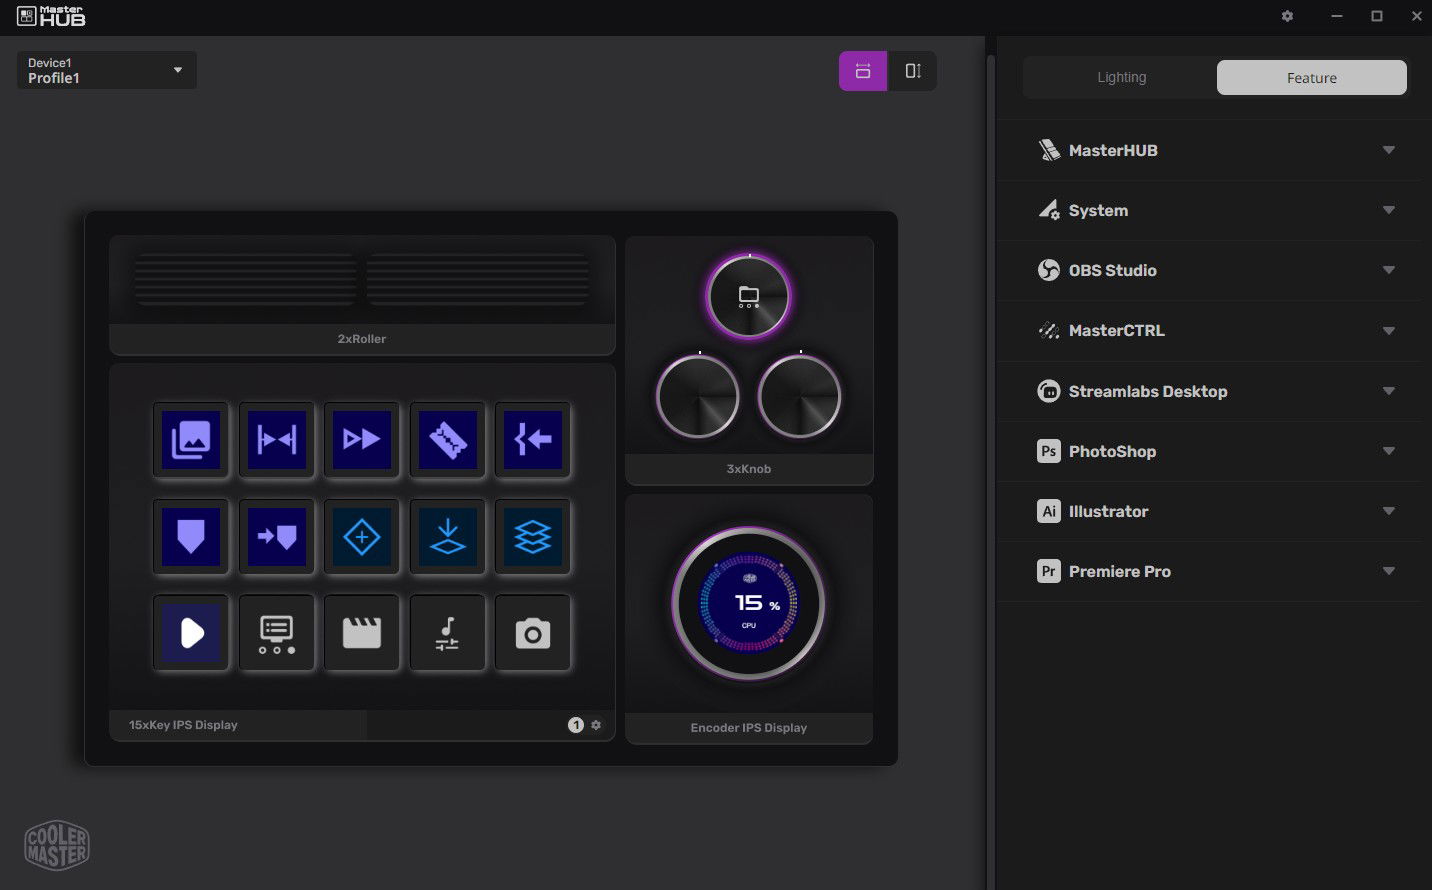Click the Streamlabs Desktop label
The image size is (1432, 890).
point(1147,392)
